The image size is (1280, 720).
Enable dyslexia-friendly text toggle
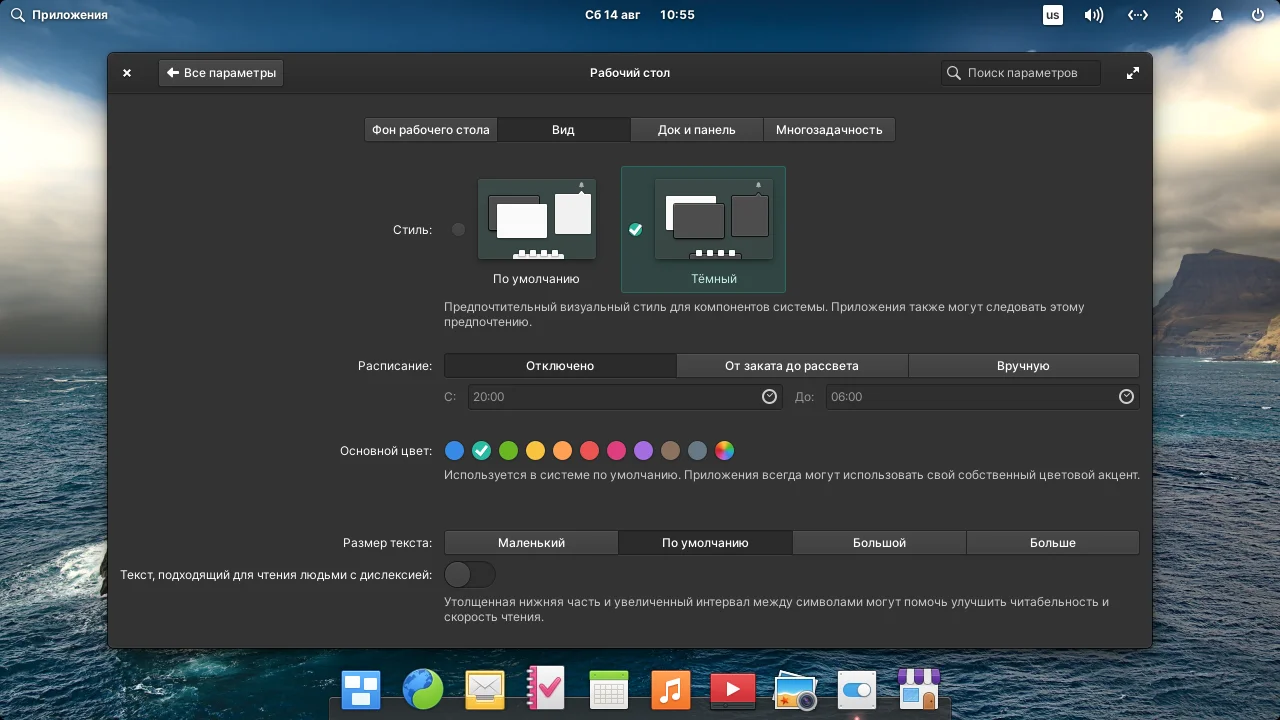click(470, 574)
